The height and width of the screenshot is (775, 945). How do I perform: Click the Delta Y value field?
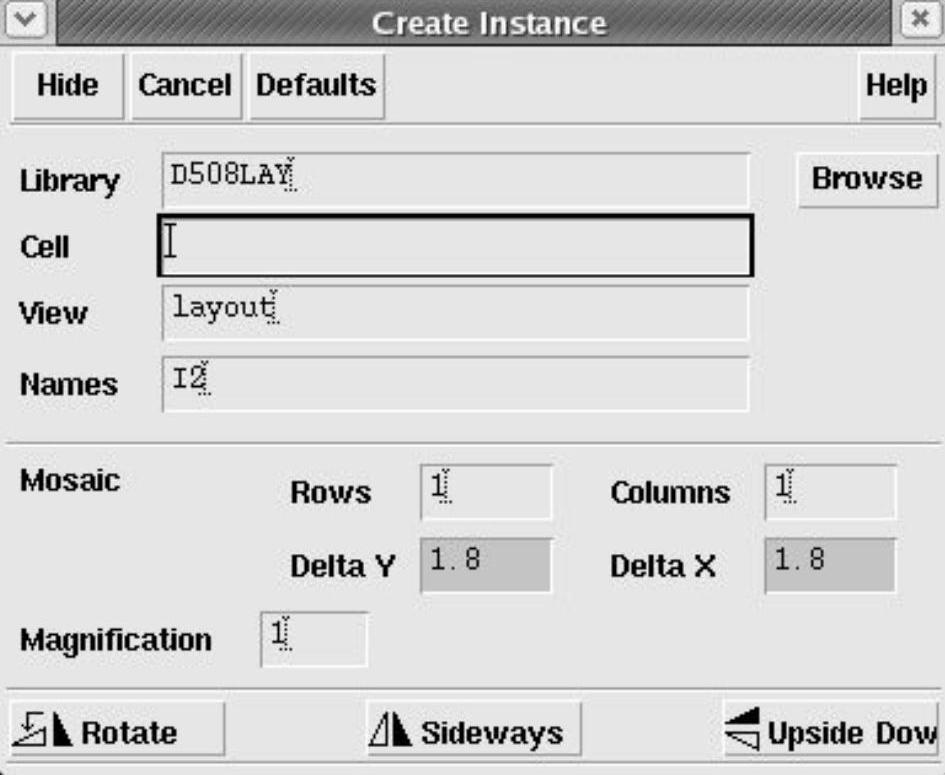(486, 565)
